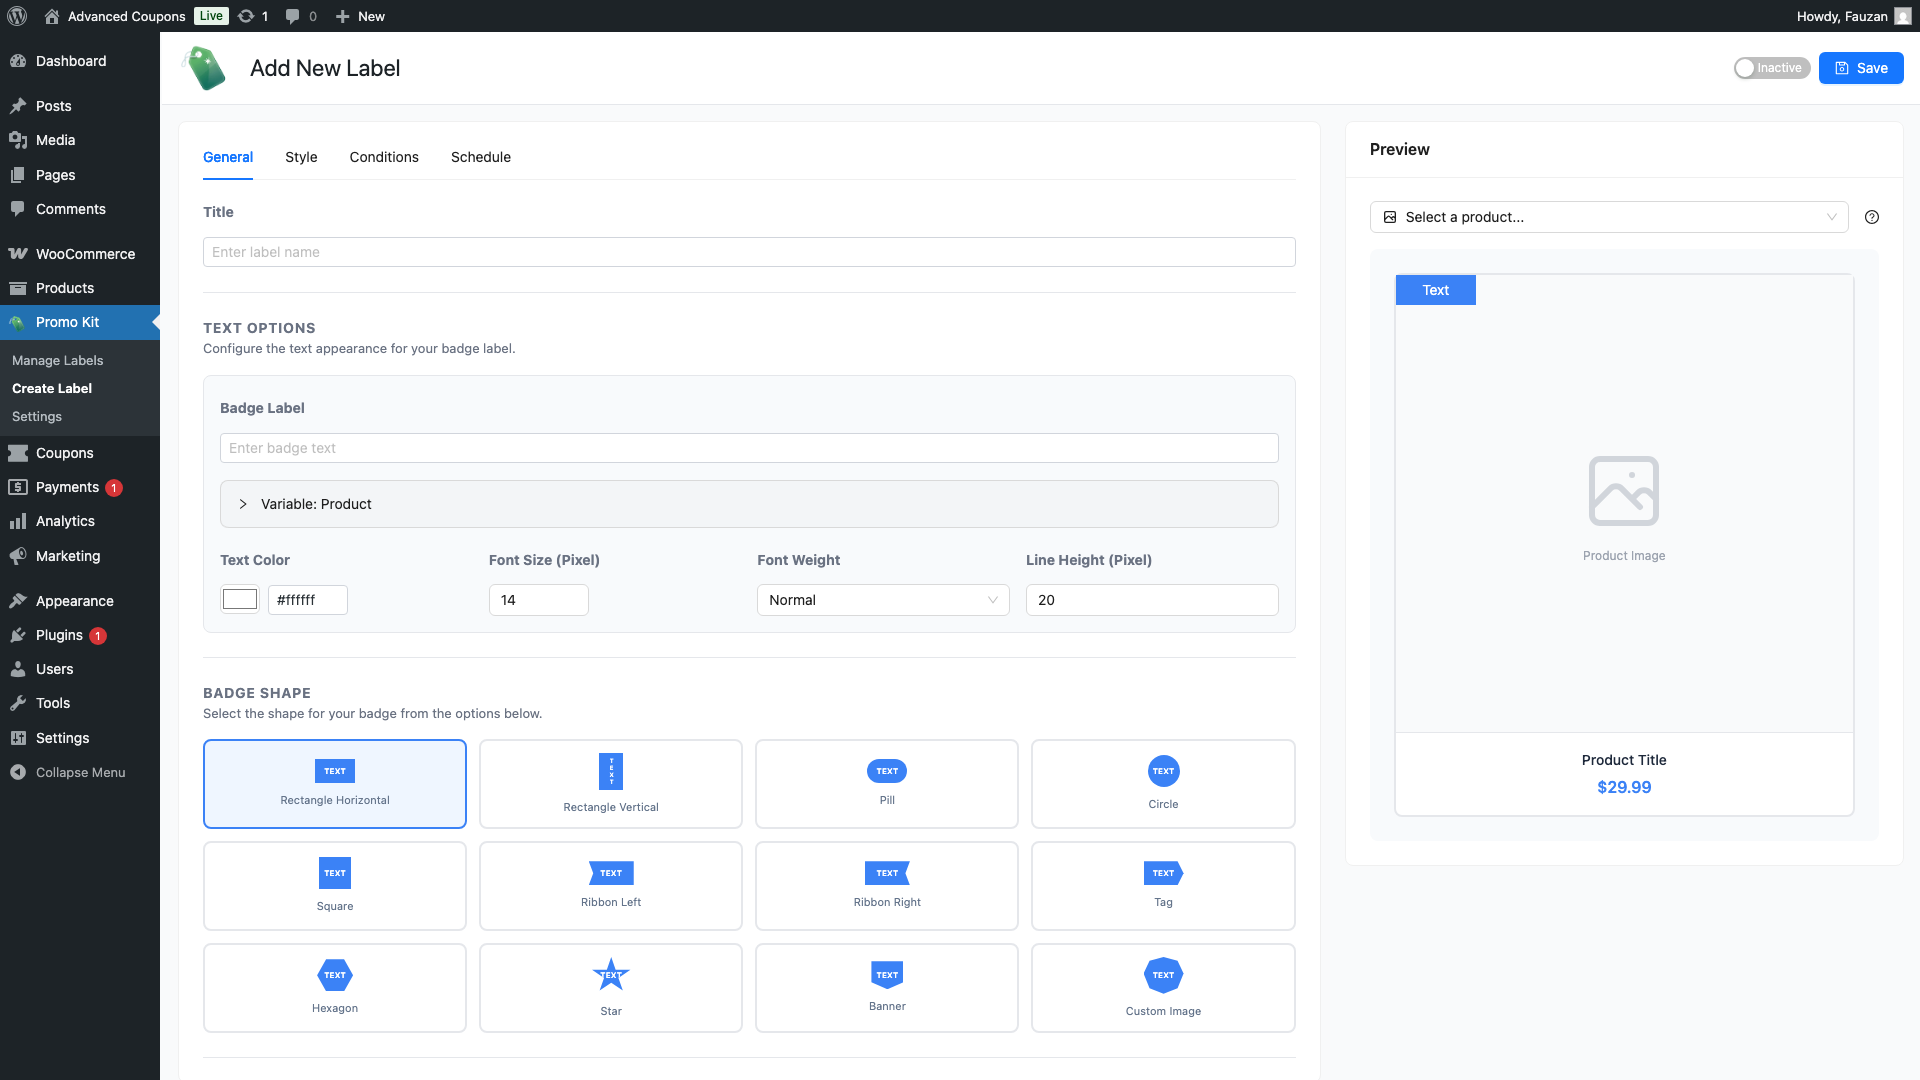1920x1080 pixels.
Task: Select the Hexagon badge shape
Action: point(334,987)
